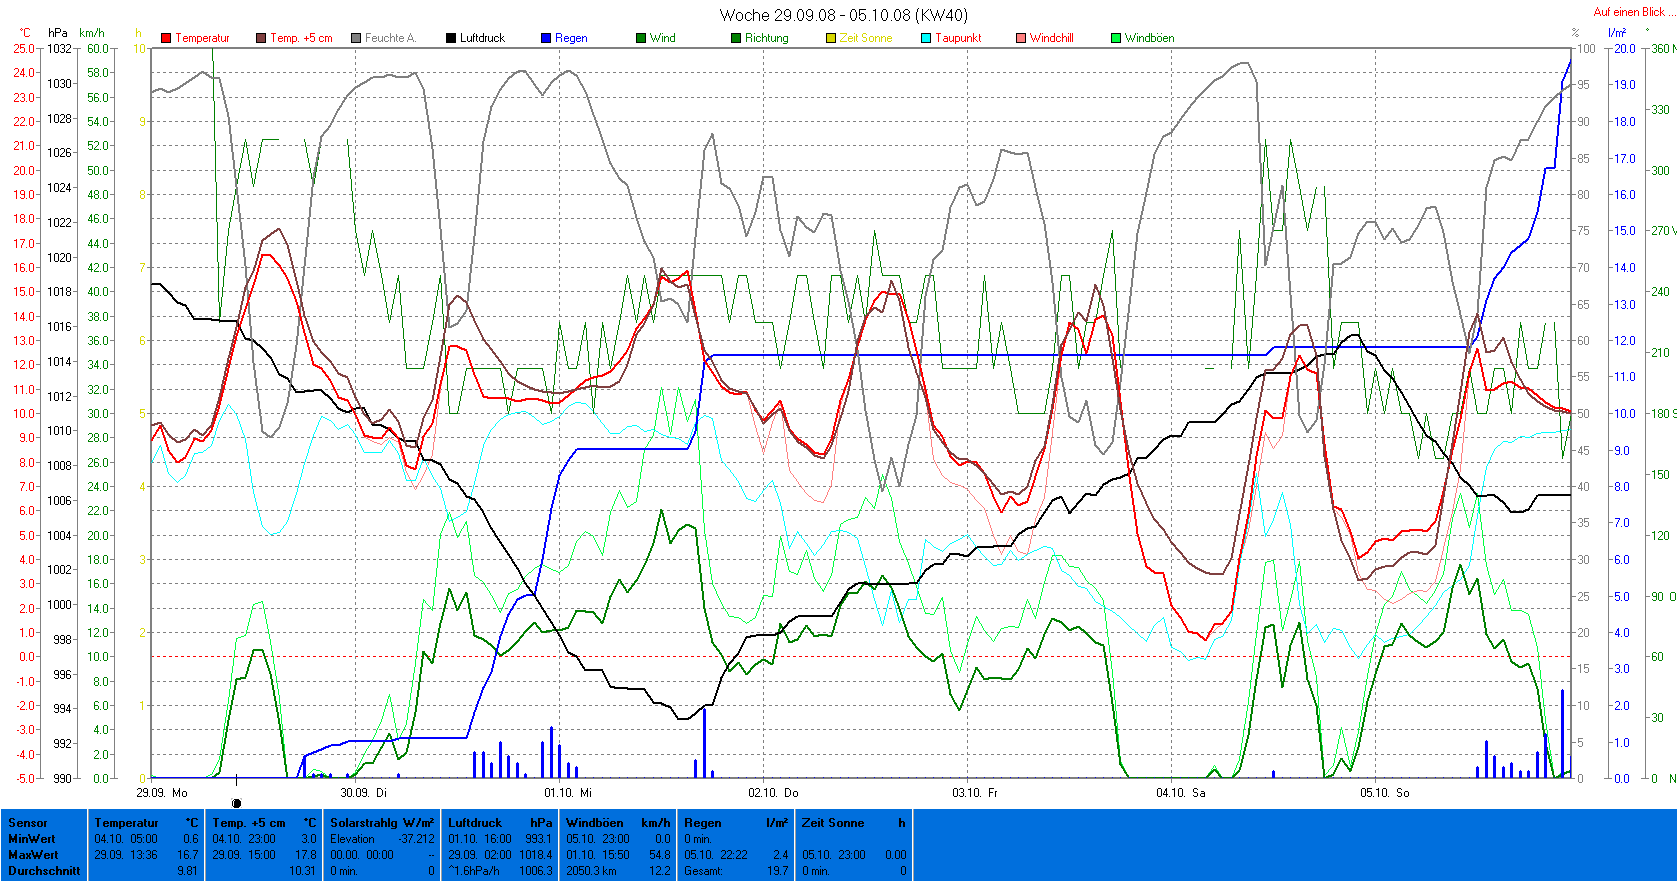Click the cyan Taupunkt legend square

(x=926, y=38)
